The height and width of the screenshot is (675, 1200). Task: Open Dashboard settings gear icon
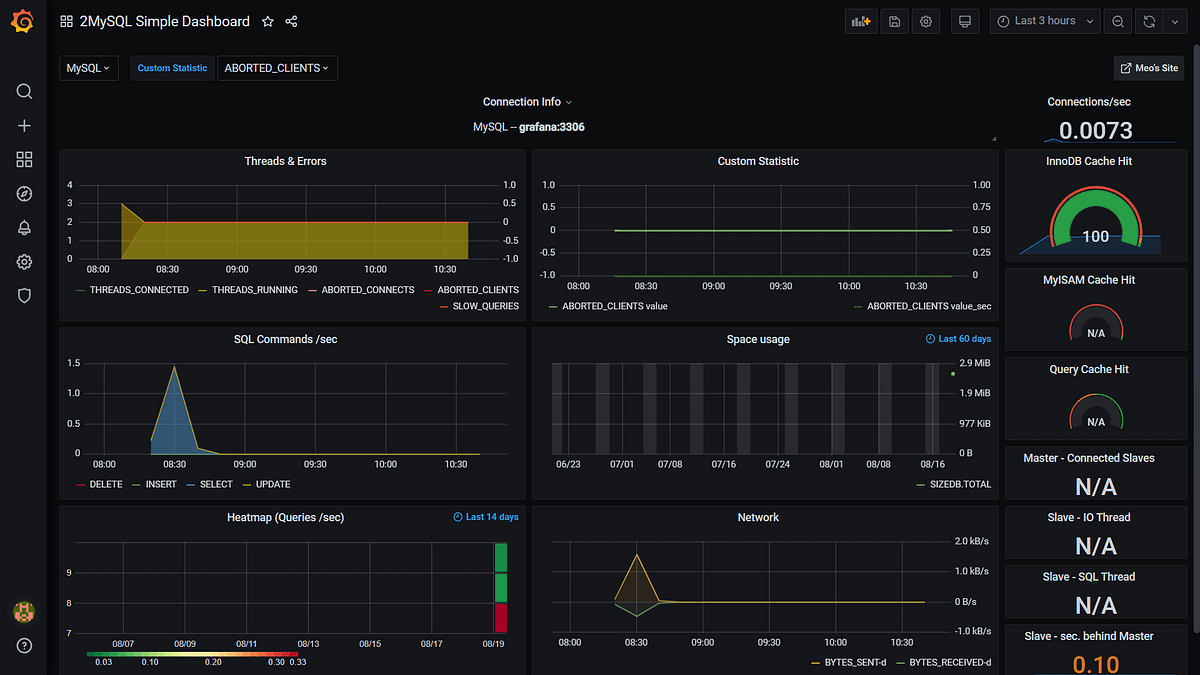[925, 20]
